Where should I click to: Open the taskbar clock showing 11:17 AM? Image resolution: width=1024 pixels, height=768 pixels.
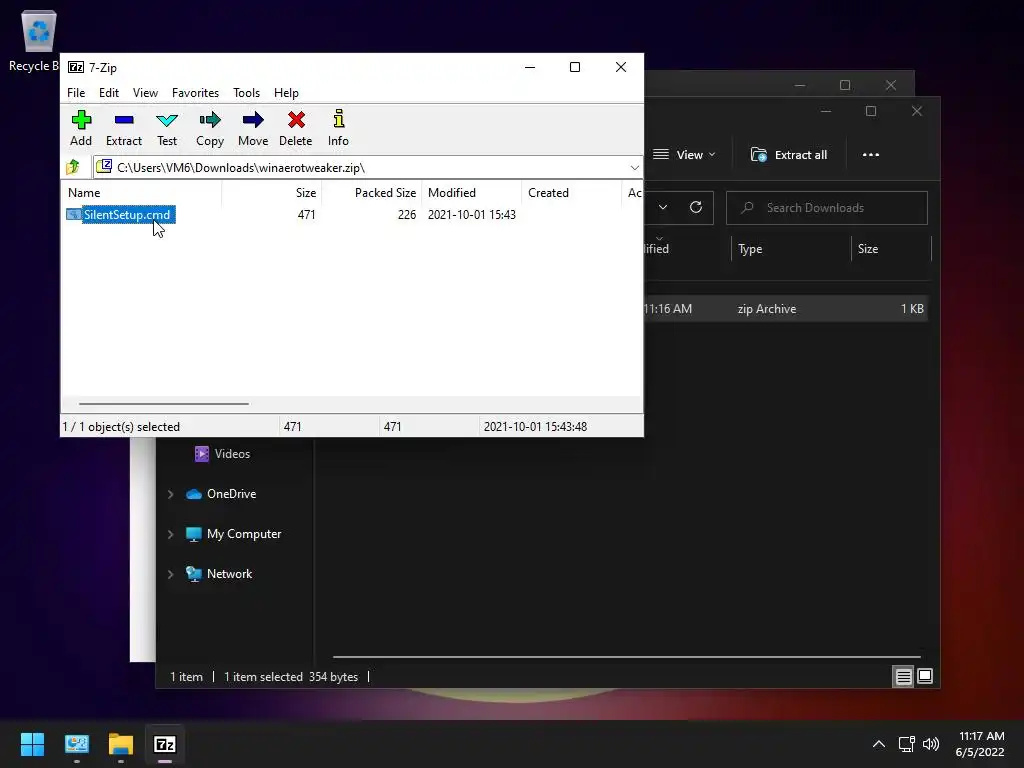[x=980, y=744]
